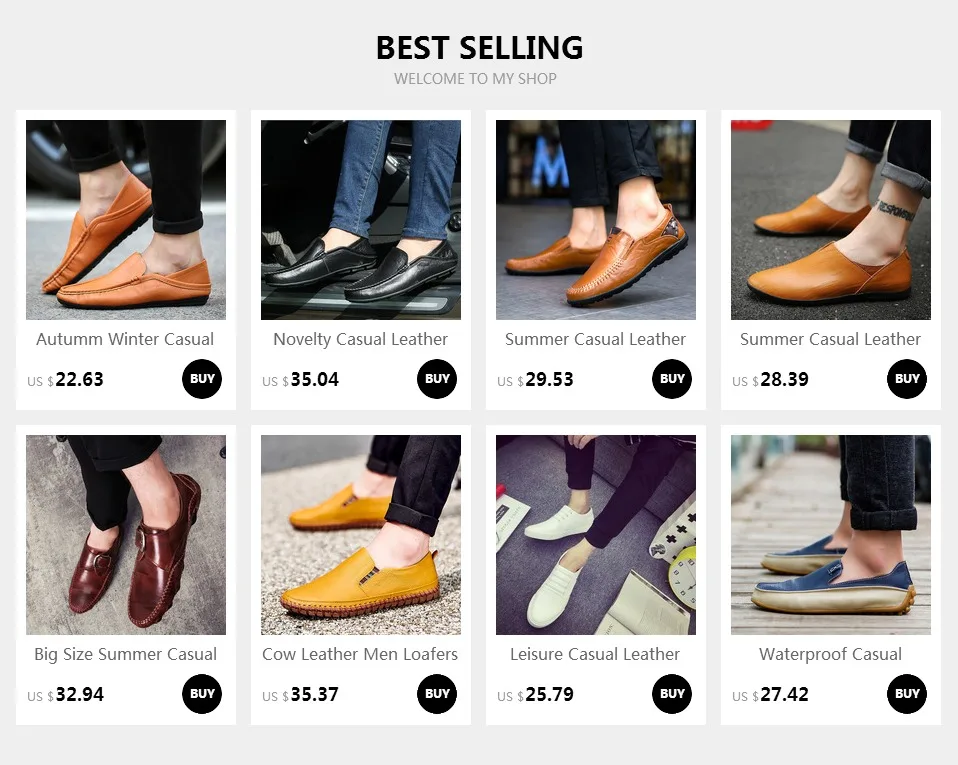The width and height of the screenshot is (958, 765).
Task: View the yellow loafers product photo
Action: point(361,535)
